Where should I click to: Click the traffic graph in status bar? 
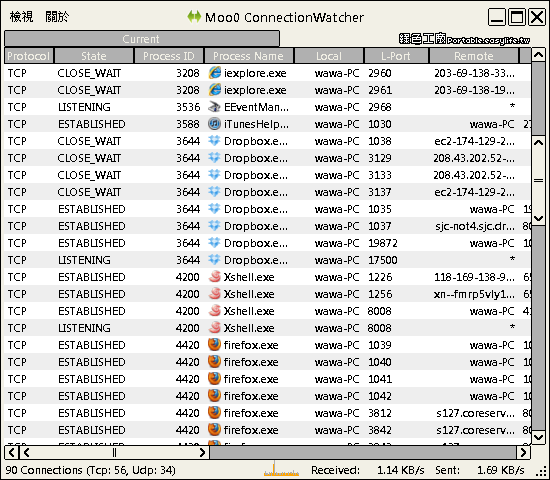pyautogui.click(x=281, y=469)
